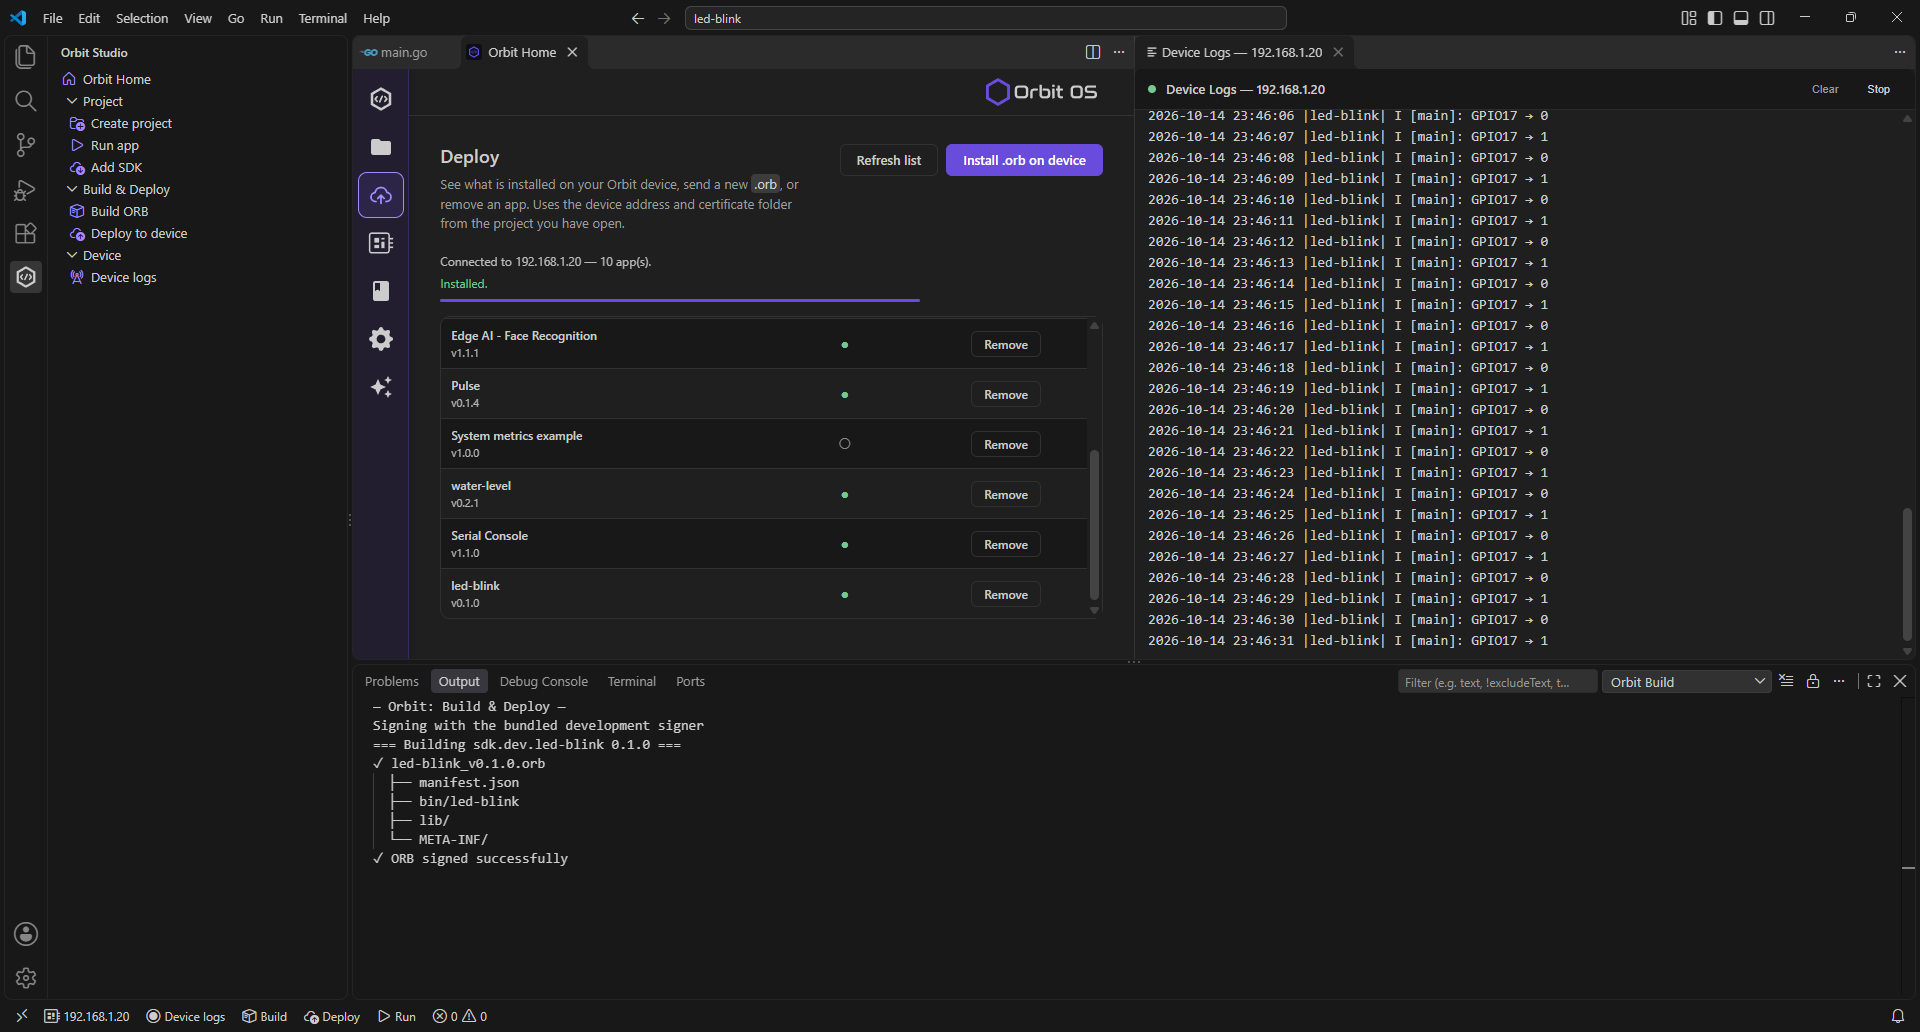1920x1032 pixels.
Task: Maximize the bottom panel size
Action: pos(1874,681)
